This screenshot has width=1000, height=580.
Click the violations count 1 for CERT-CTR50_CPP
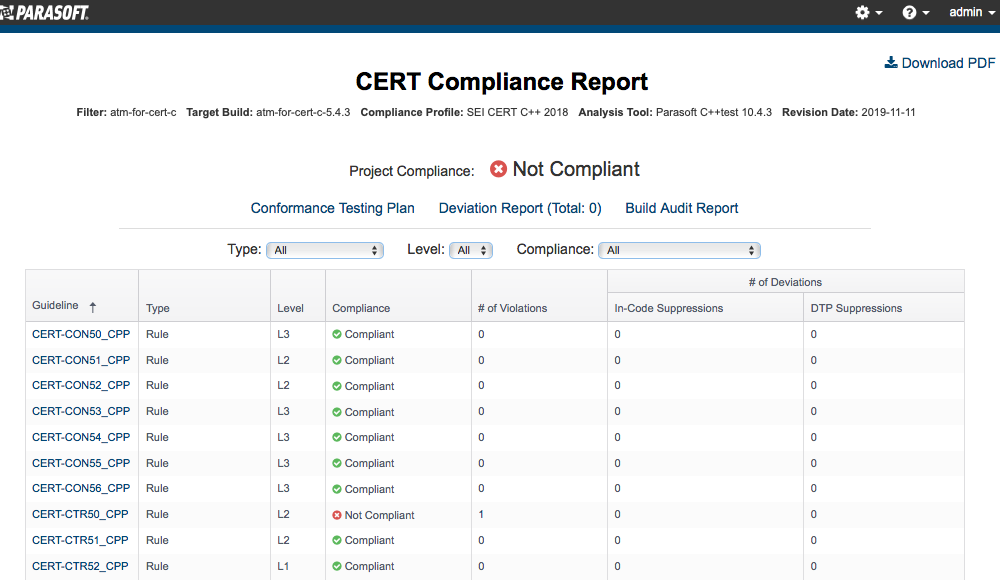tap(481, 514)
